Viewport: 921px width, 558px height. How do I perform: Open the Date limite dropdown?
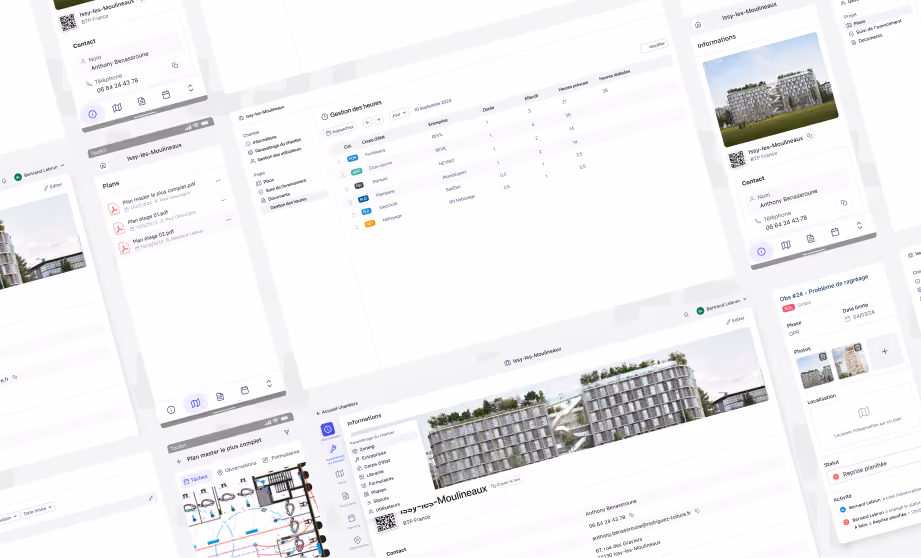[38, 510]
